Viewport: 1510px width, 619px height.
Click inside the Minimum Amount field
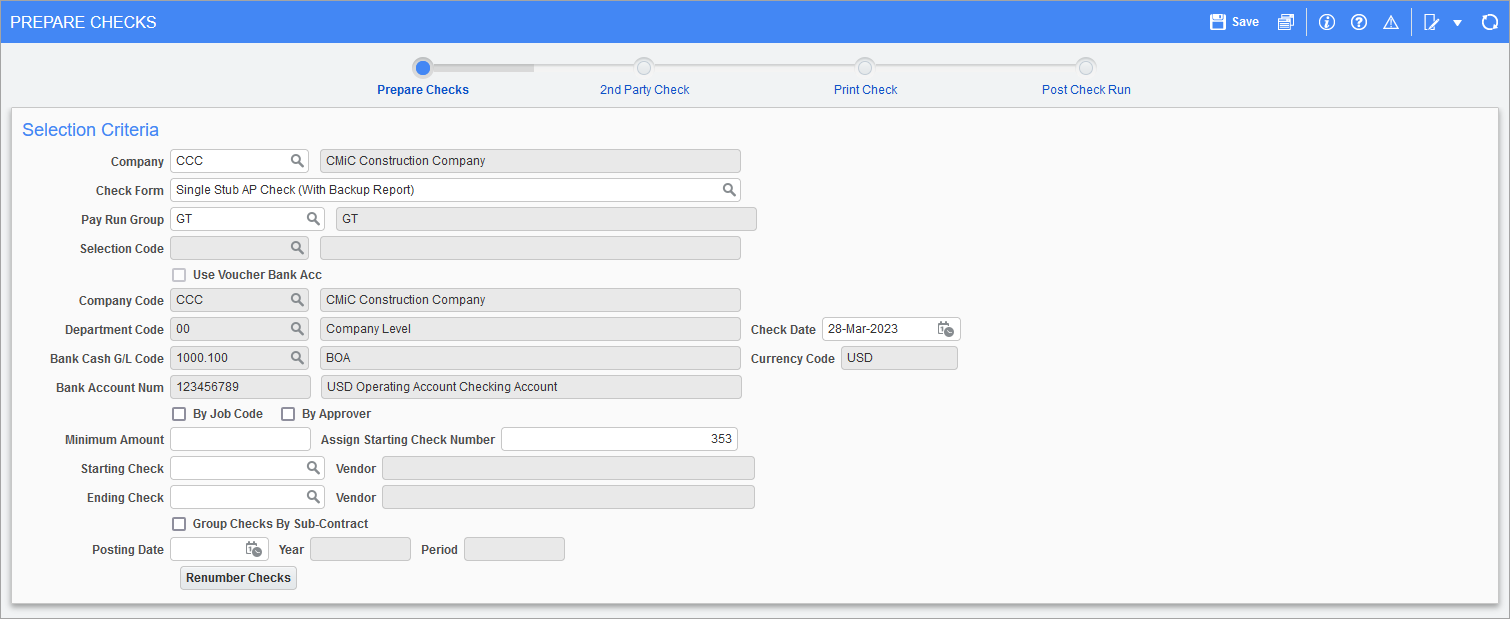pos(240,438)
